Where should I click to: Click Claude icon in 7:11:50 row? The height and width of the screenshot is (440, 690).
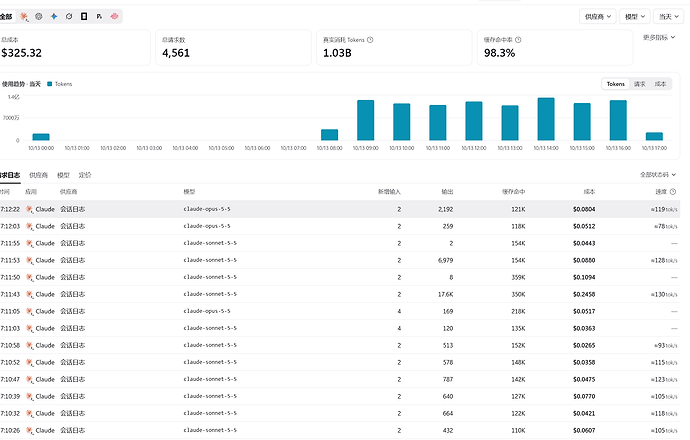tap(29, 278)
